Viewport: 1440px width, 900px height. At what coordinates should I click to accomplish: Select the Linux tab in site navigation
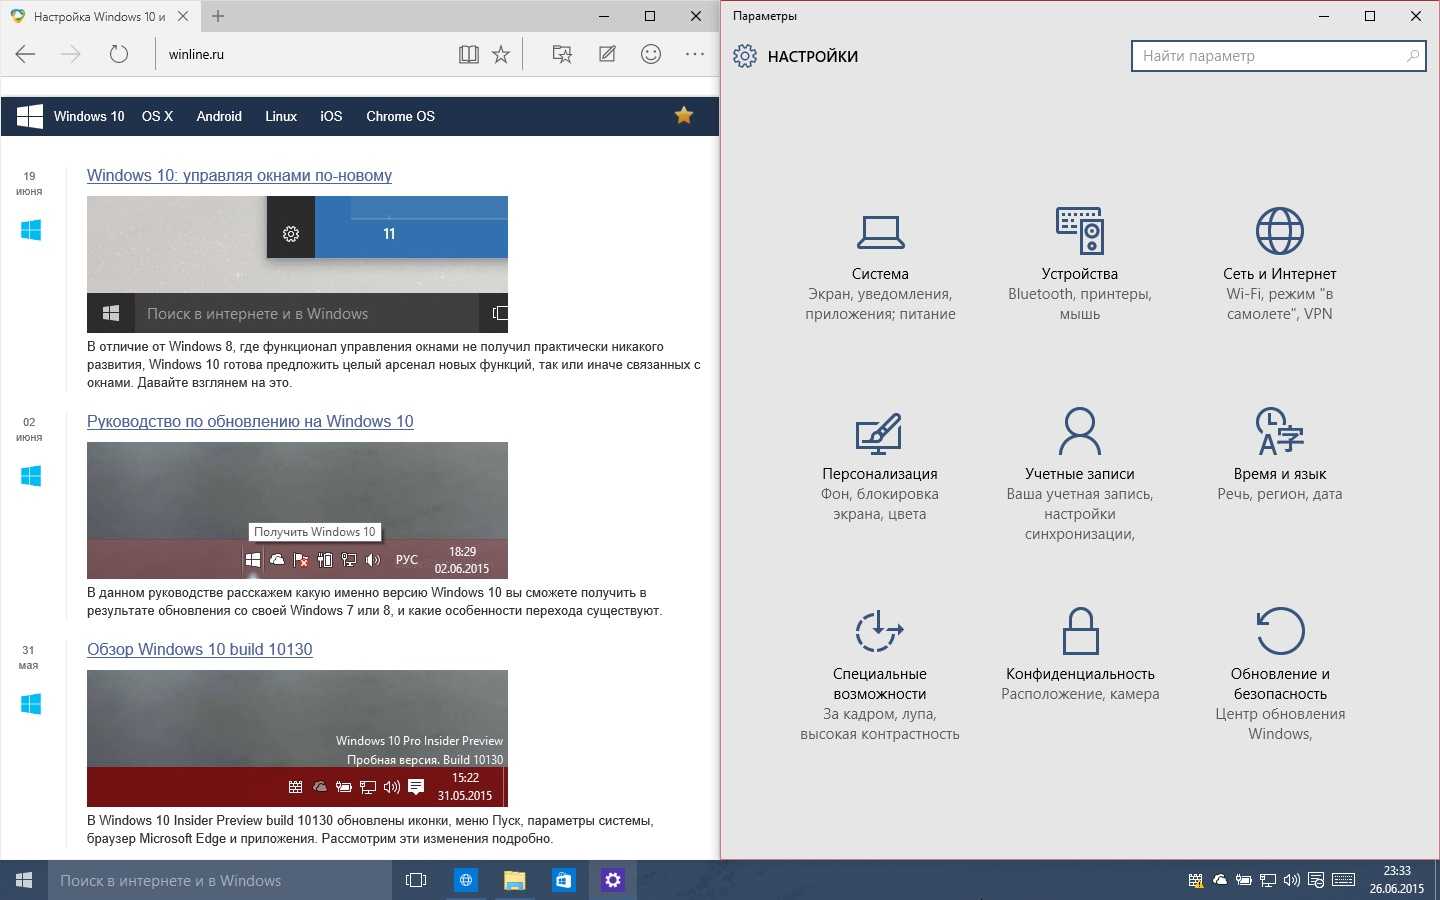[281, 116]
